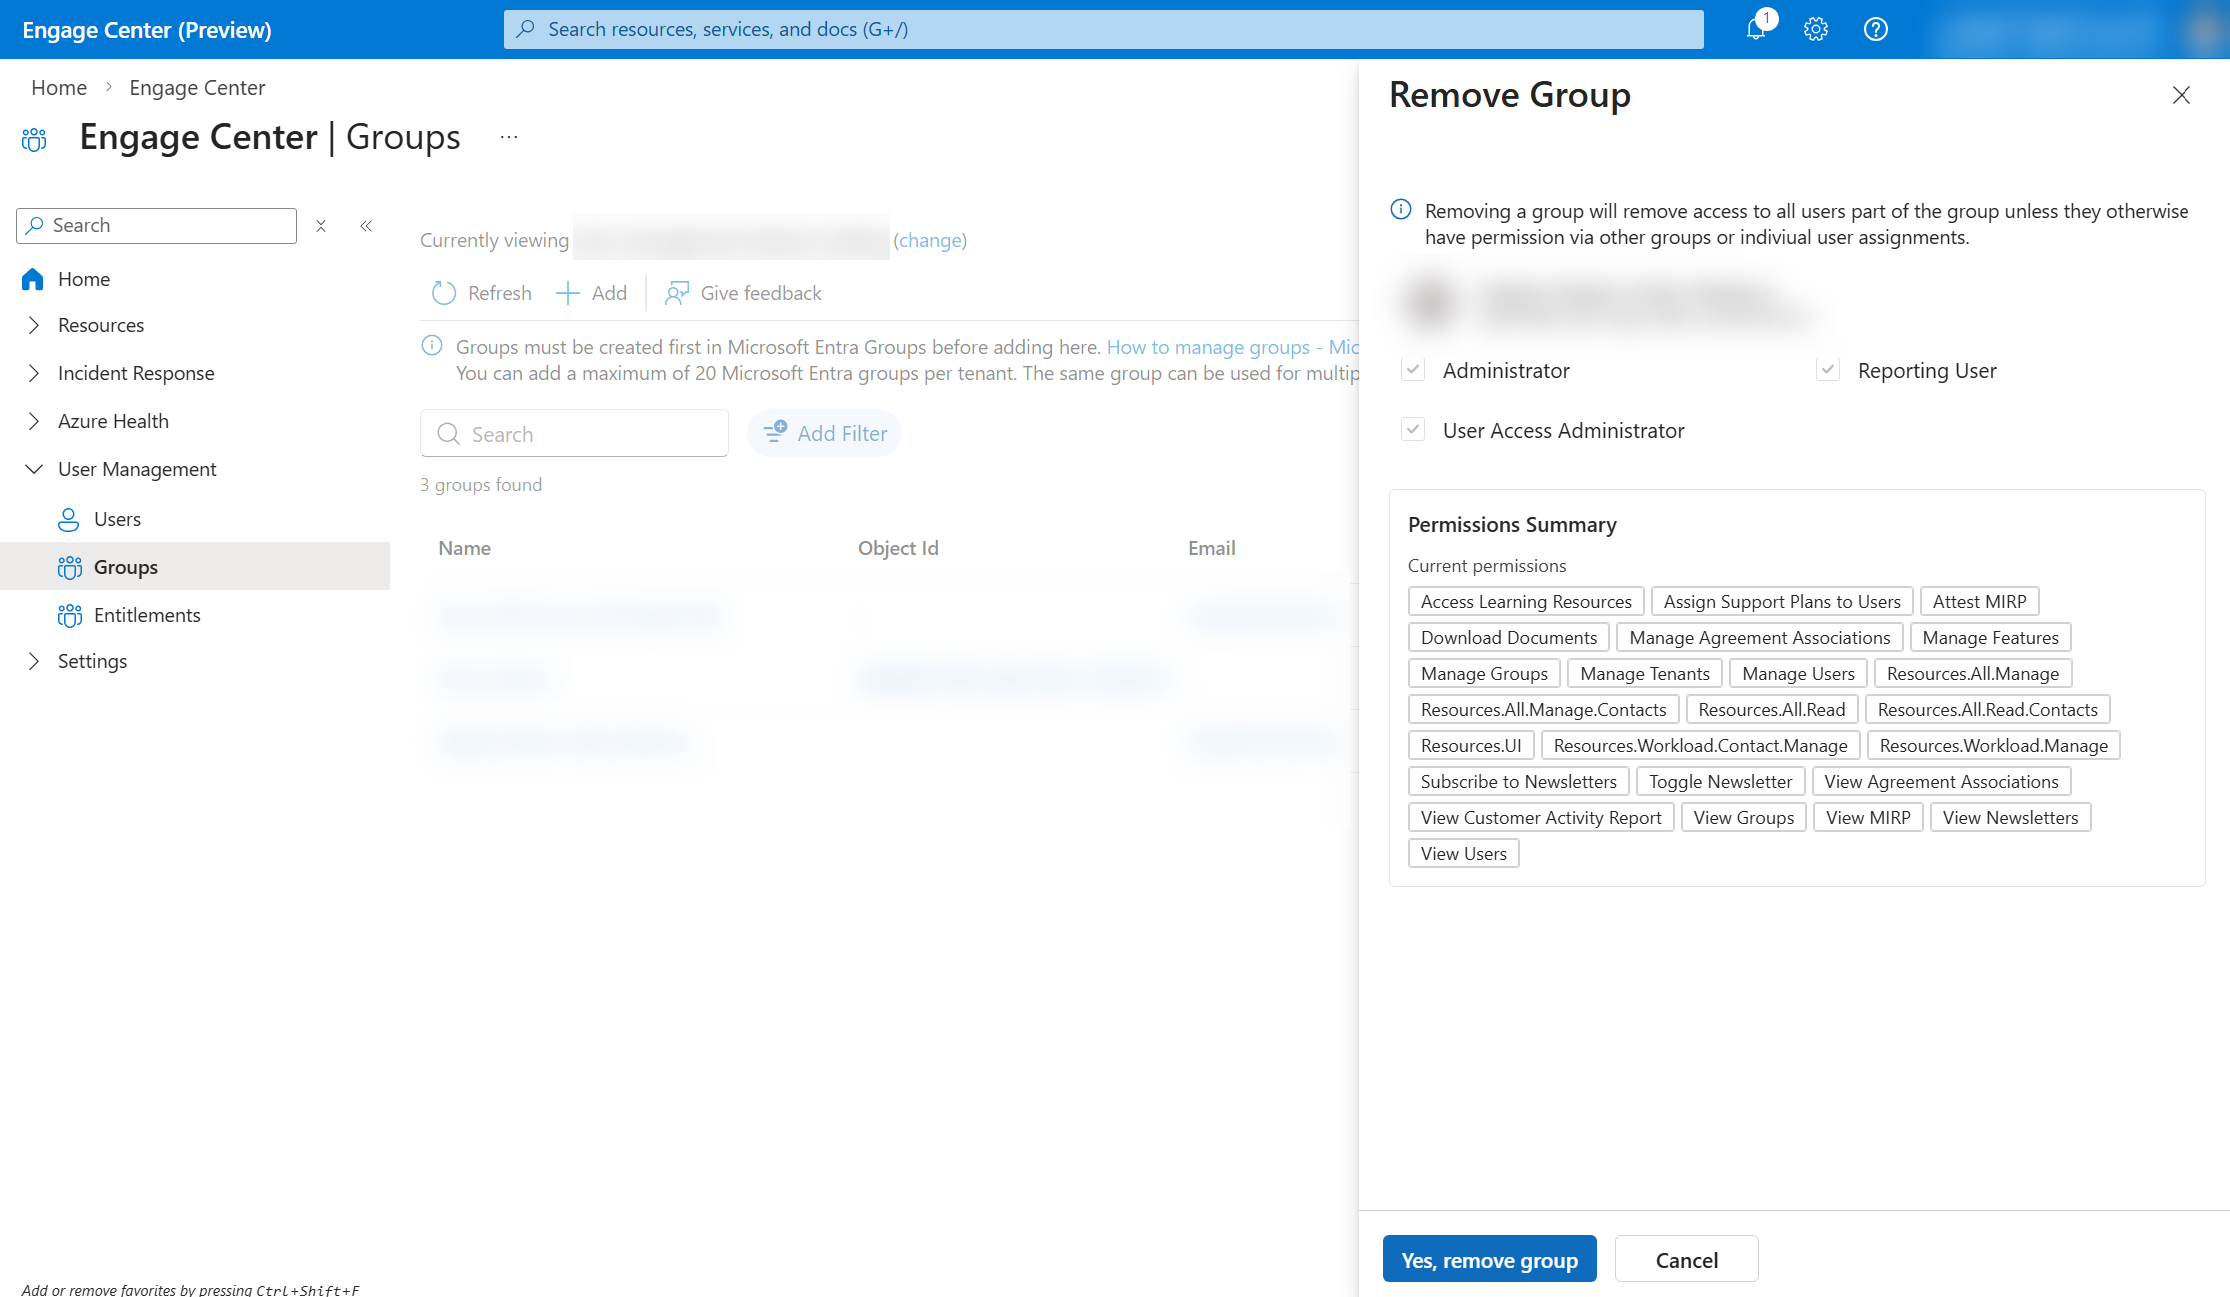Click the info icon in Remove Group warning

(1401, 210)
